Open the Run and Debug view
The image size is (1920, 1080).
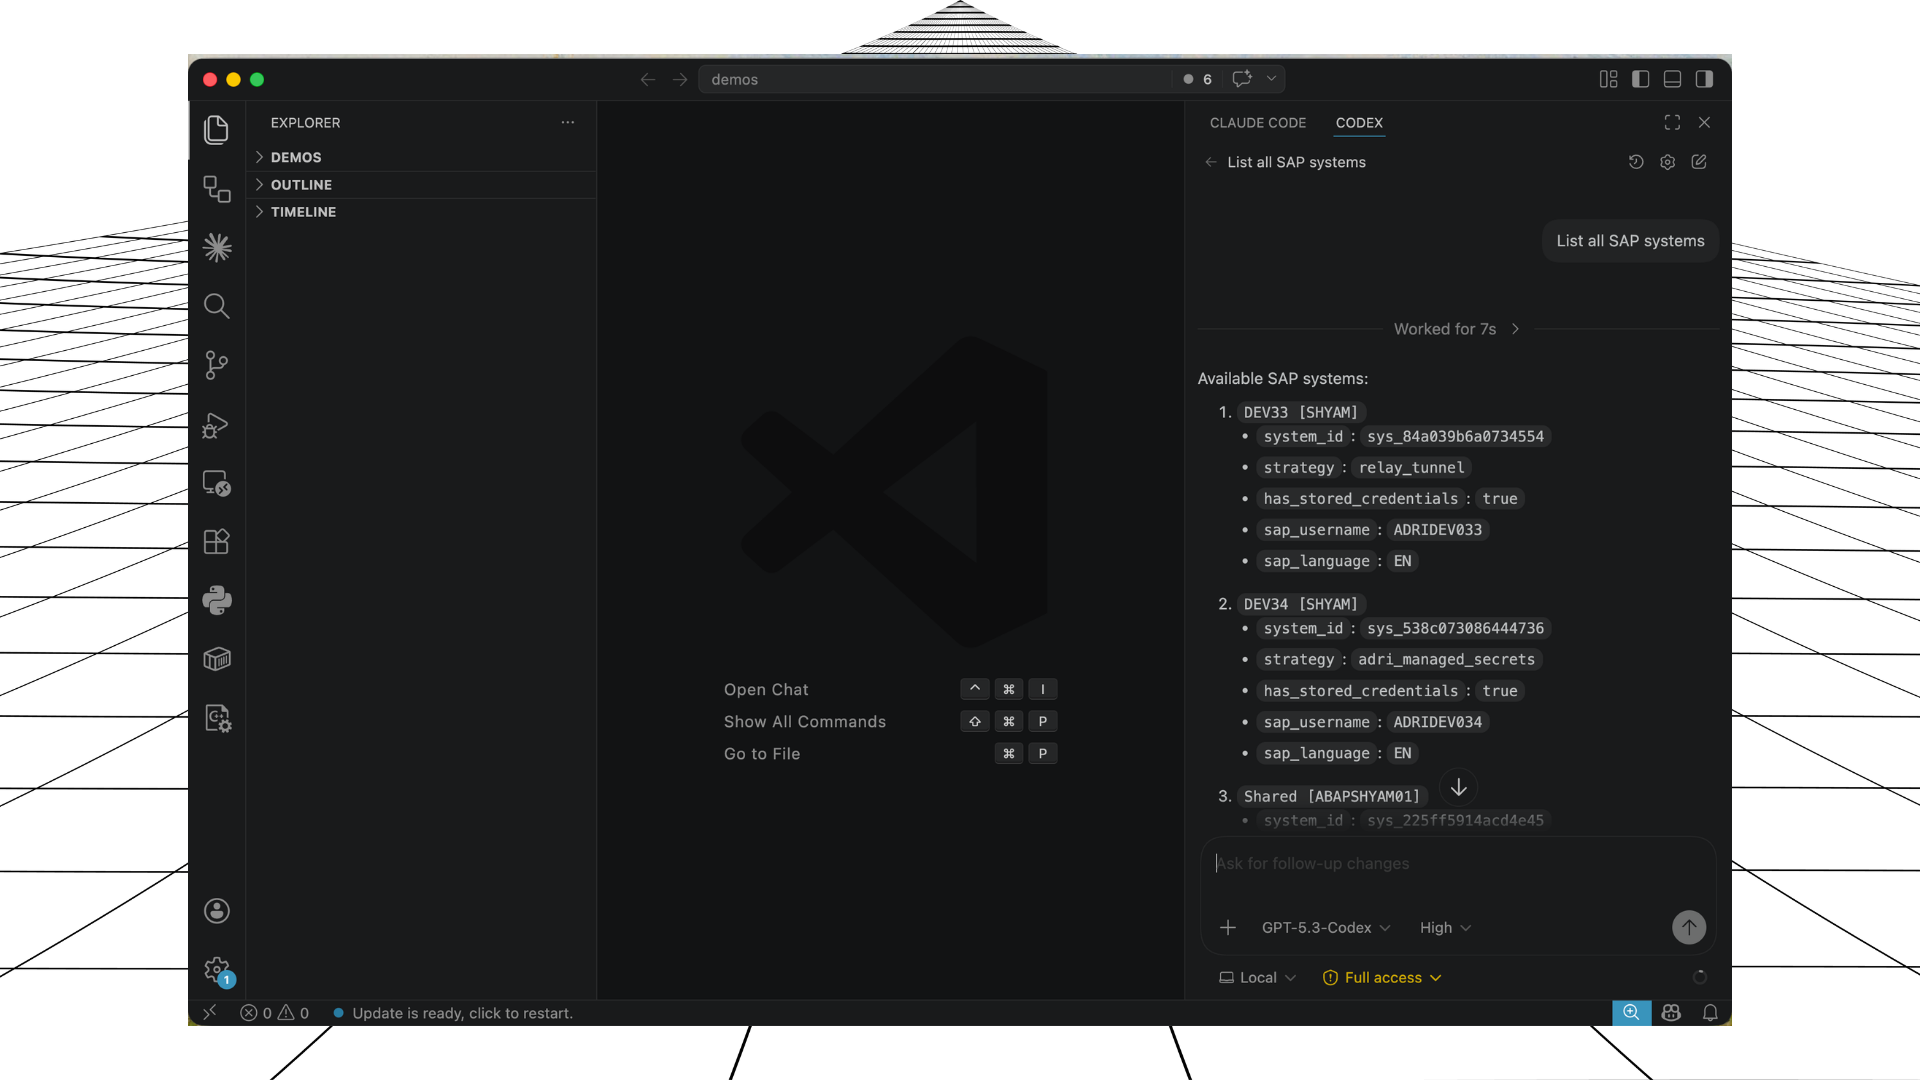coord(216,425)
